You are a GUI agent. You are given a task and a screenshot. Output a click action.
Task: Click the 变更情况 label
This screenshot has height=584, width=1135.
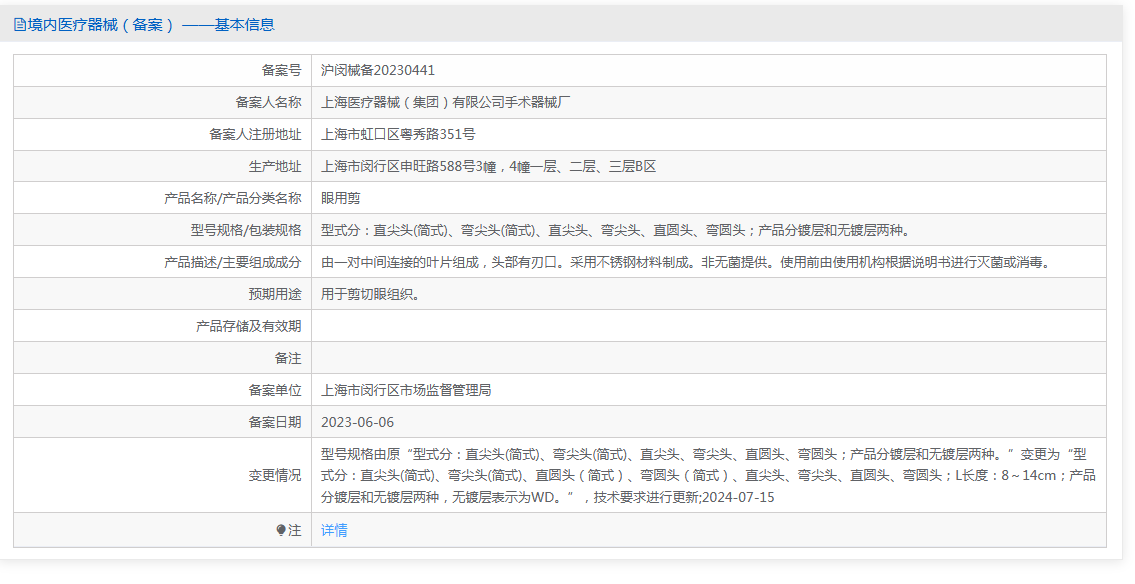point(275,475)
